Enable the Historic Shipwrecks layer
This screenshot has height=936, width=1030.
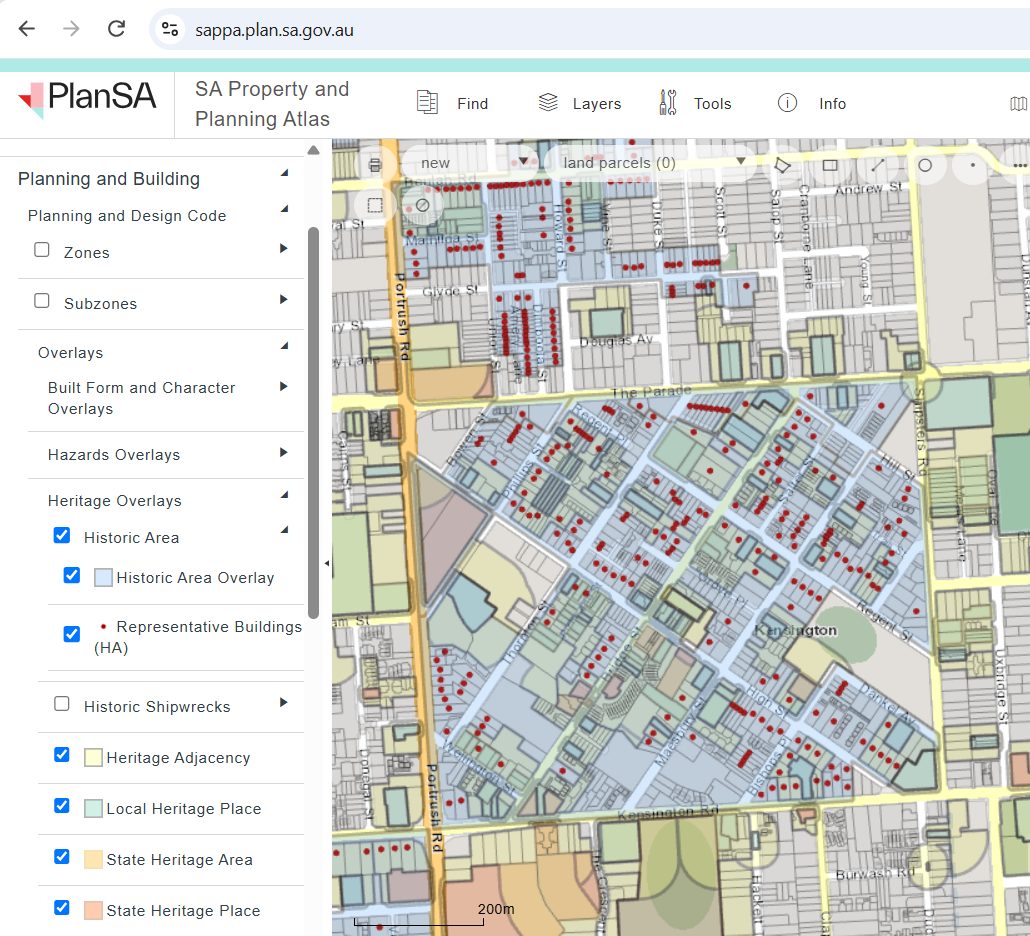pos(62,703)
